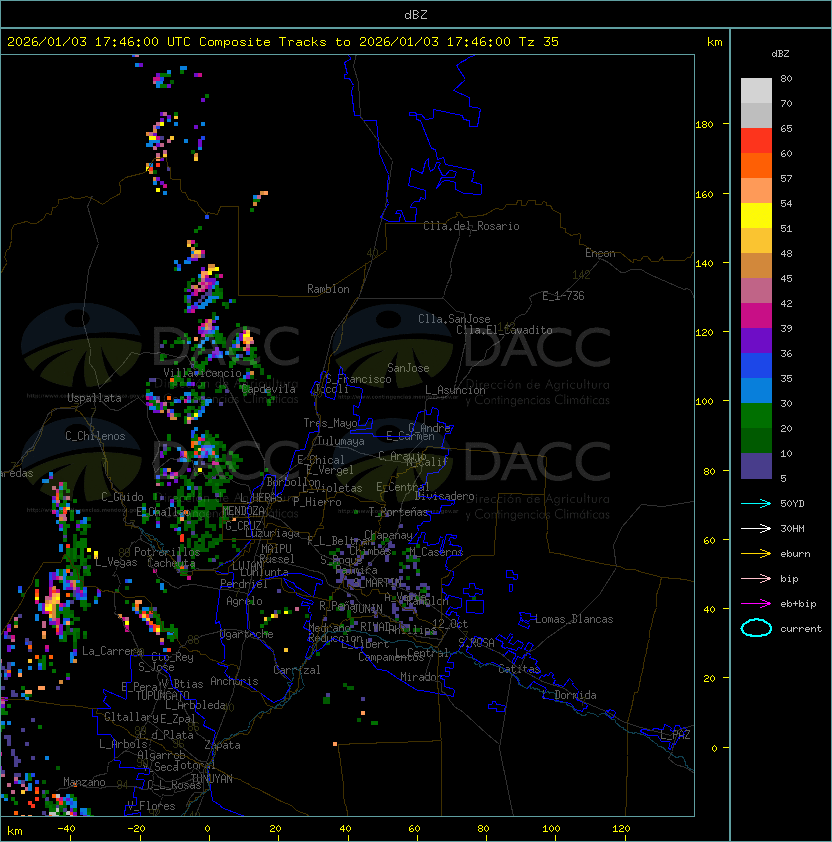
Task: Click the 'Potrerillos' map label
Action: click(x=167, y=552)
